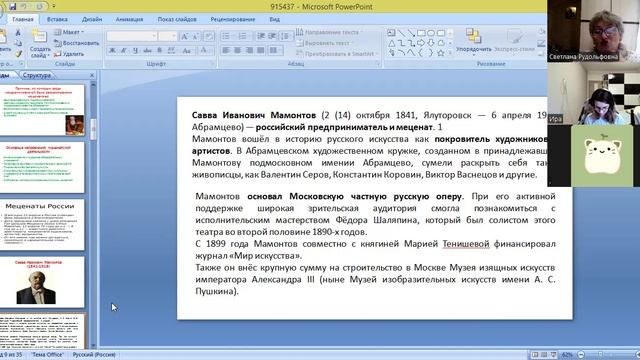Center the text
The width and height of the screenshot is (640, 360).
pos(237,51)
